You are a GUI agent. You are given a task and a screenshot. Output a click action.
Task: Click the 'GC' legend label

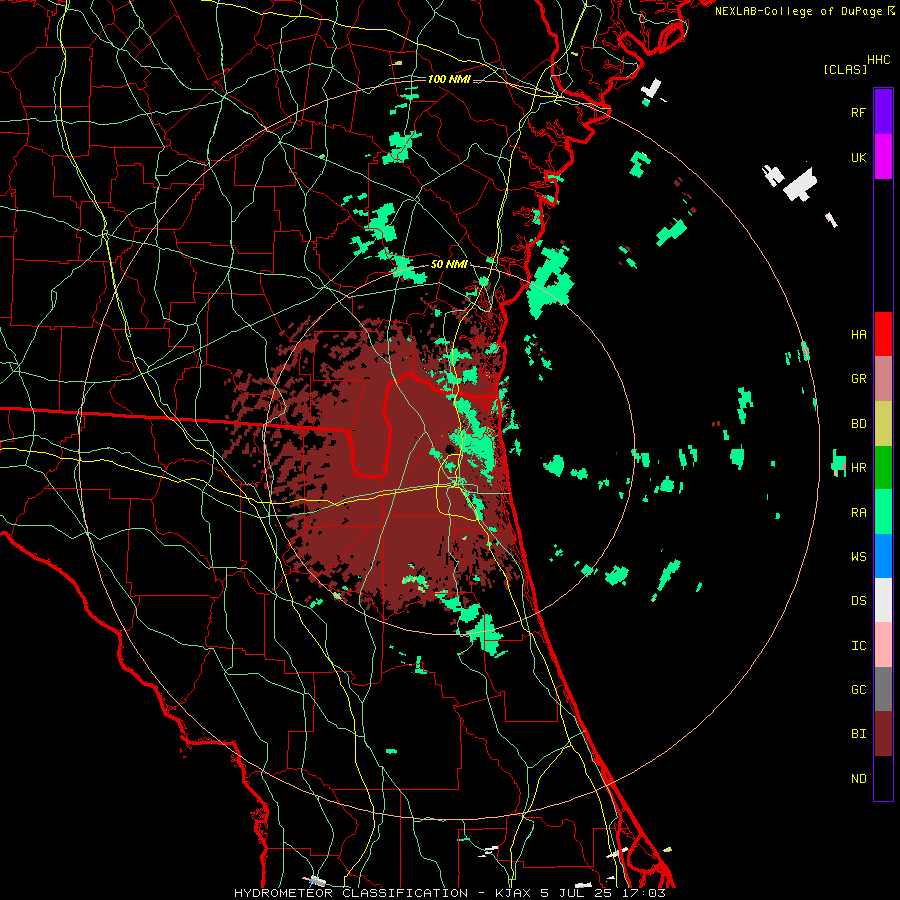pyautogui.click(x=858, y=689)
